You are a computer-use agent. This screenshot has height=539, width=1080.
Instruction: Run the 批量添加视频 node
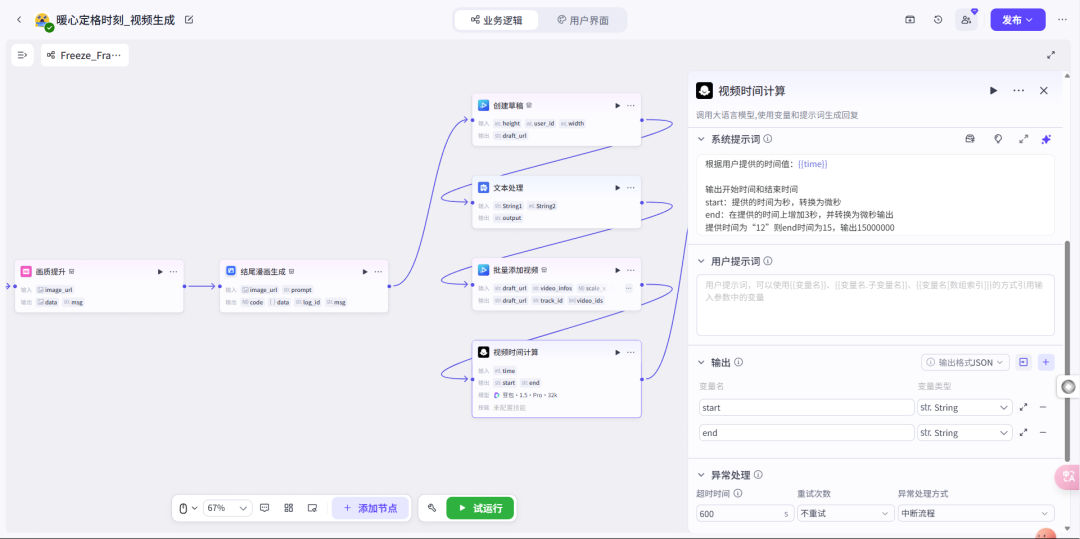pyautogui.click(x=618, y=270)
